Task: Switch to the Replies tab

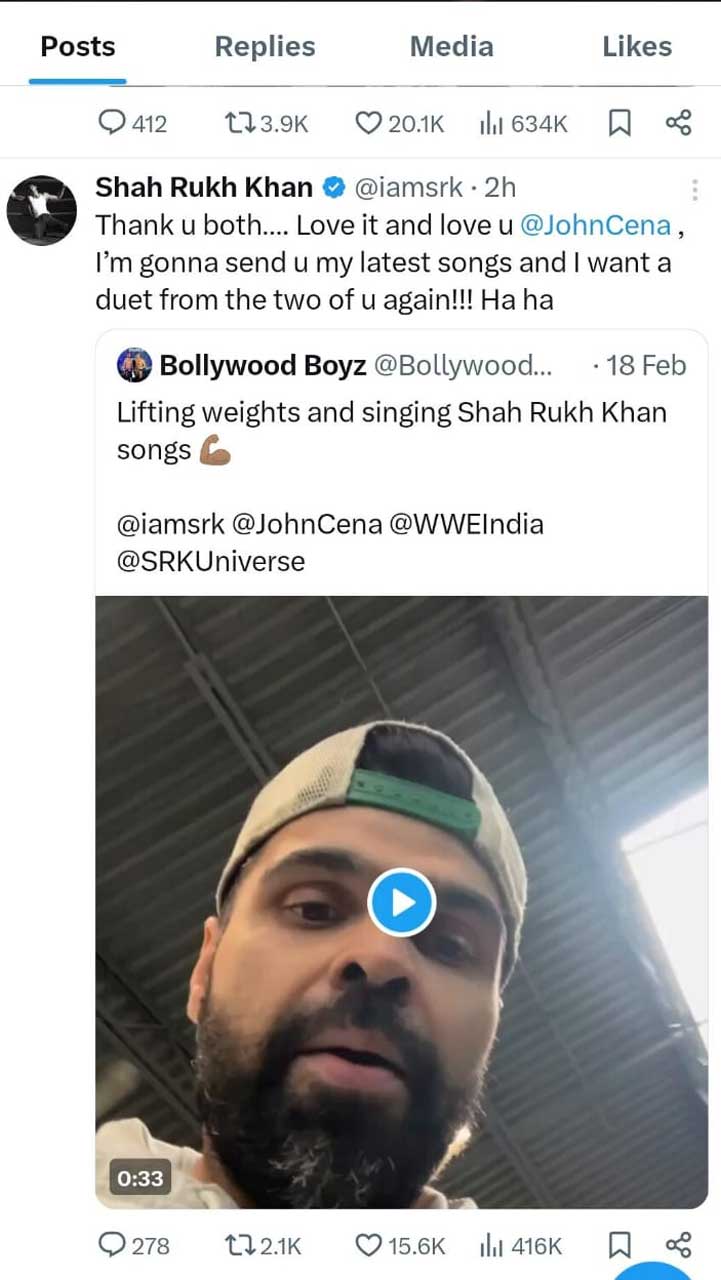Action: [x=264, y=46]
